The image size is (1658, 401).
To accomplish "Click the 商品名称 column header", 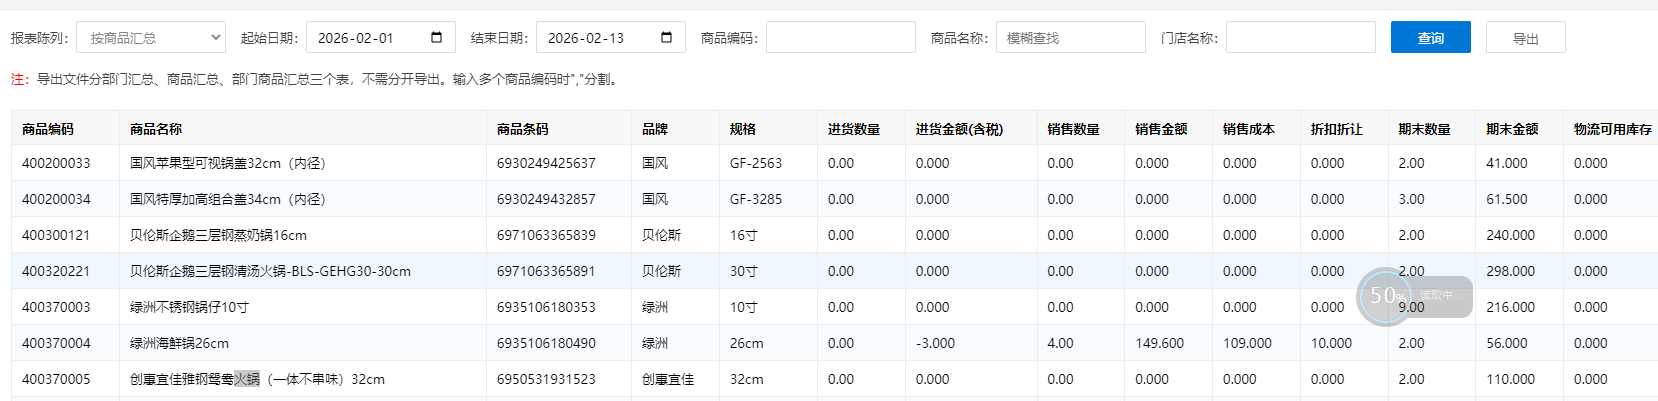I will [x=156, y=129].
